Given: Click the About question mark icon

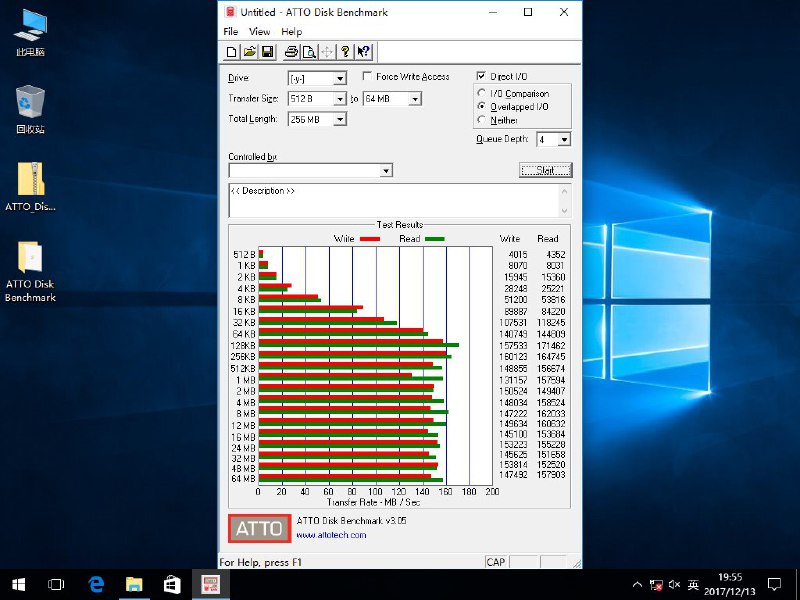Looking at the screenshot, I should click(x=345, y=52).
